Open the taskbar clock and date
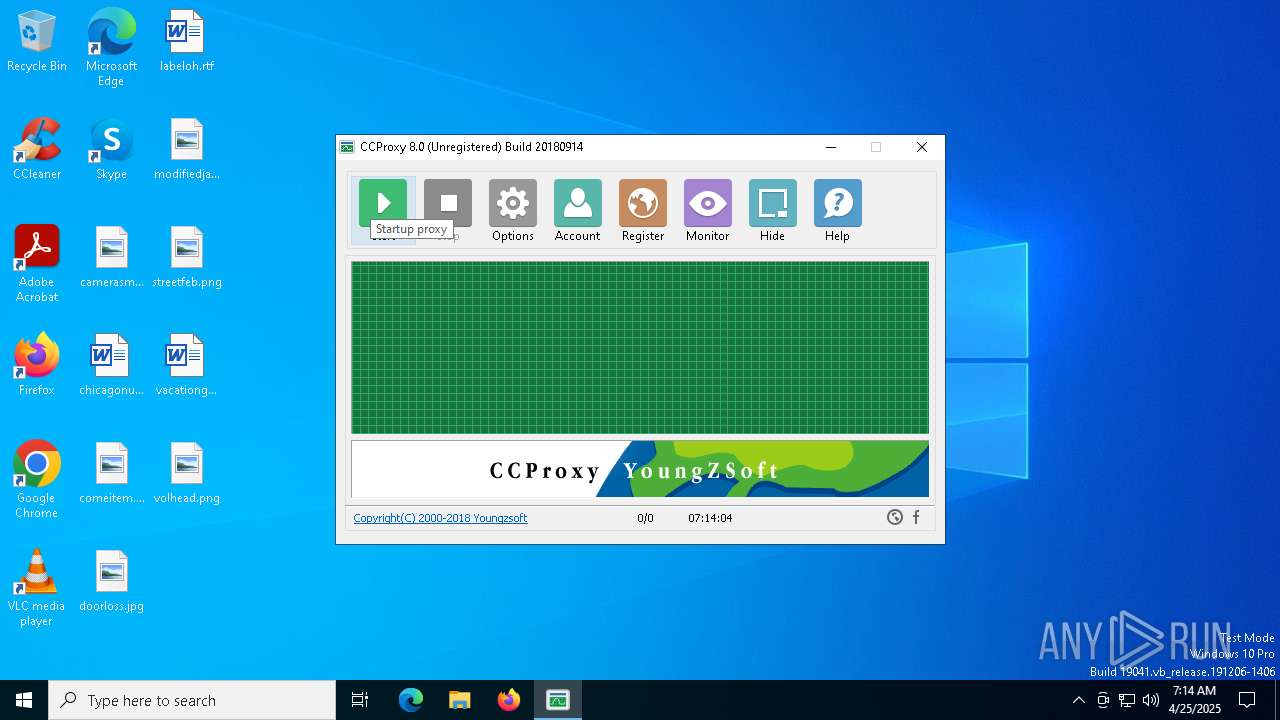Image resolution: width=1280 pixels, height=720 pixels. point(1195,700)
